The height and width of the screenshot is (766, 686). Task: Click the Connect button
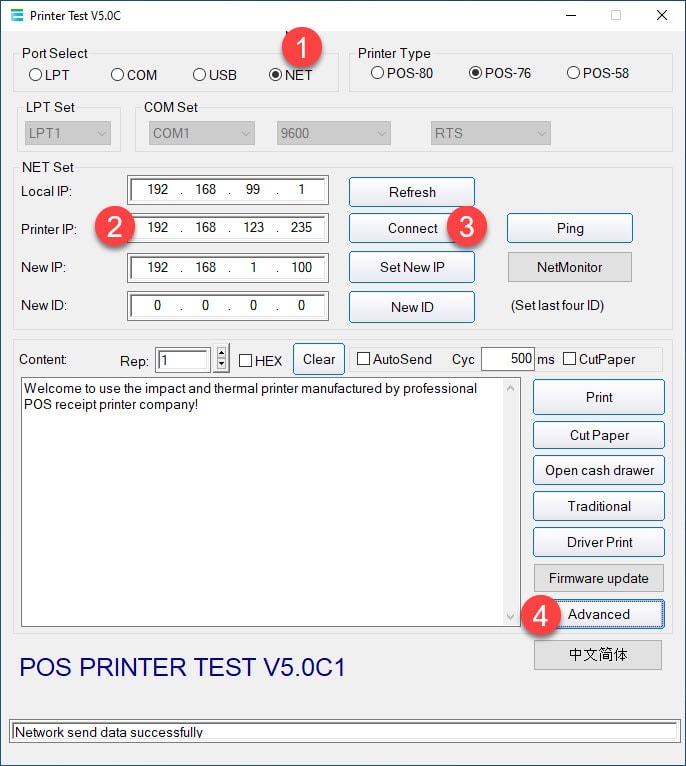[x=412, y=228]
